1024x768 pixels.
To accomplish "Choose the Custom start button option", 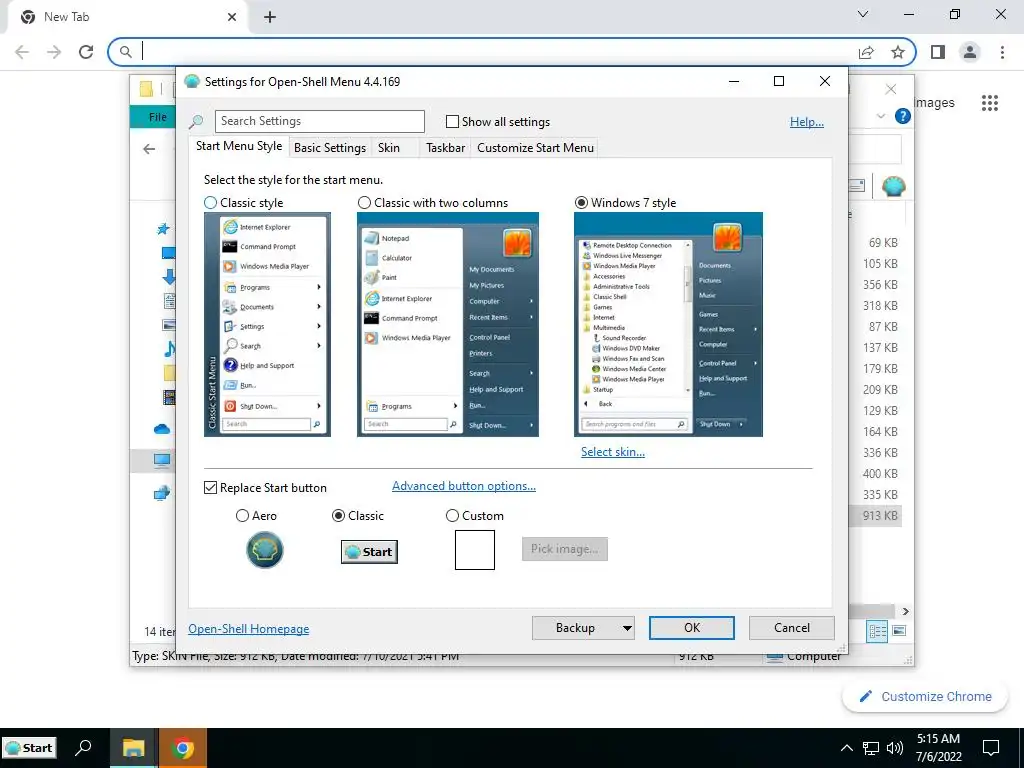I will click(452, 515).
